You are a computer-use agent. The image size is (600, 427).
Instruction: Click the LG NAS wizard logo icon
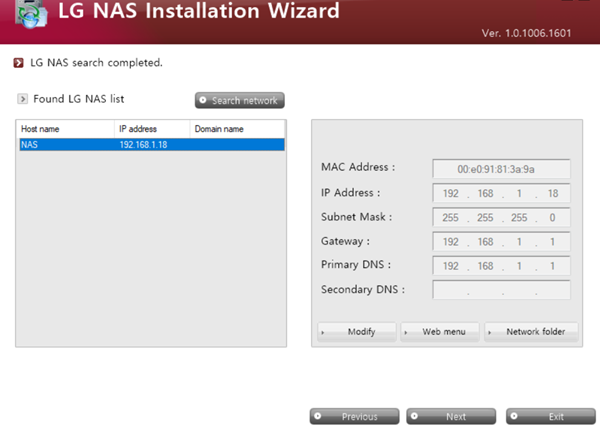pyautogui.click(x=31, y=14)
